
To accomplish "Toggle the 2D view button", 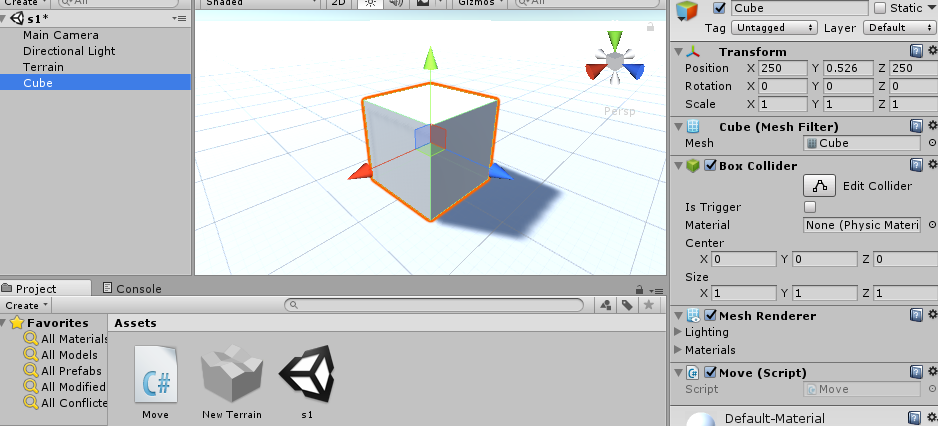I will [339, 3].
